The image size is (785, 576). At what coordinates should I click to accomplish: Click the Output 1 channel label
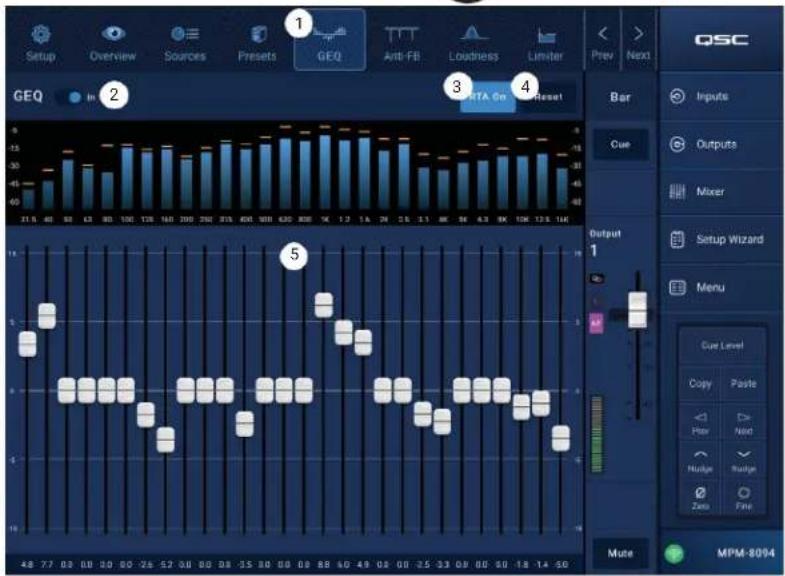605,244
